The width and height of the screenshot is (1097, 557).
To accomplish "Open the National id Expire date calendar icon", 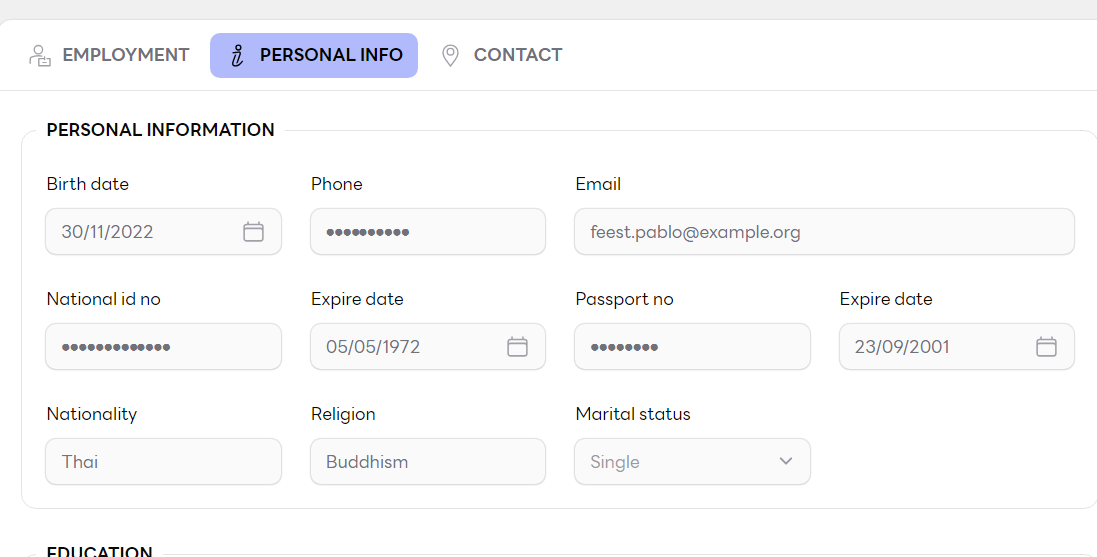I will click(x=517, y=346).
